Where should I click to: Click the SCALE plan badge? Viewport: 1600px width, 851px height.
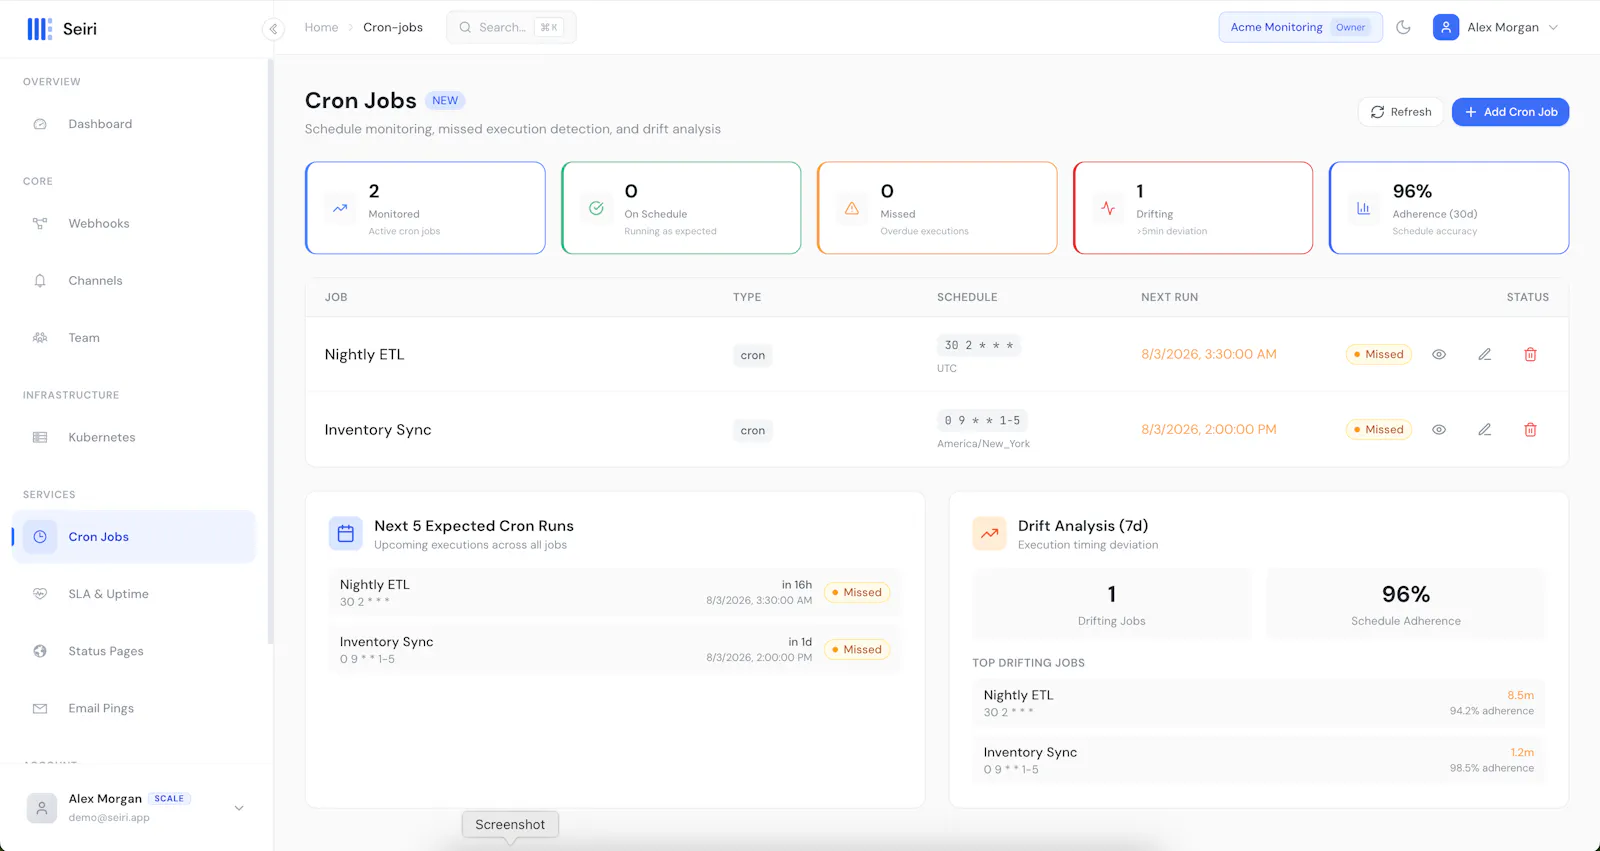169,799
